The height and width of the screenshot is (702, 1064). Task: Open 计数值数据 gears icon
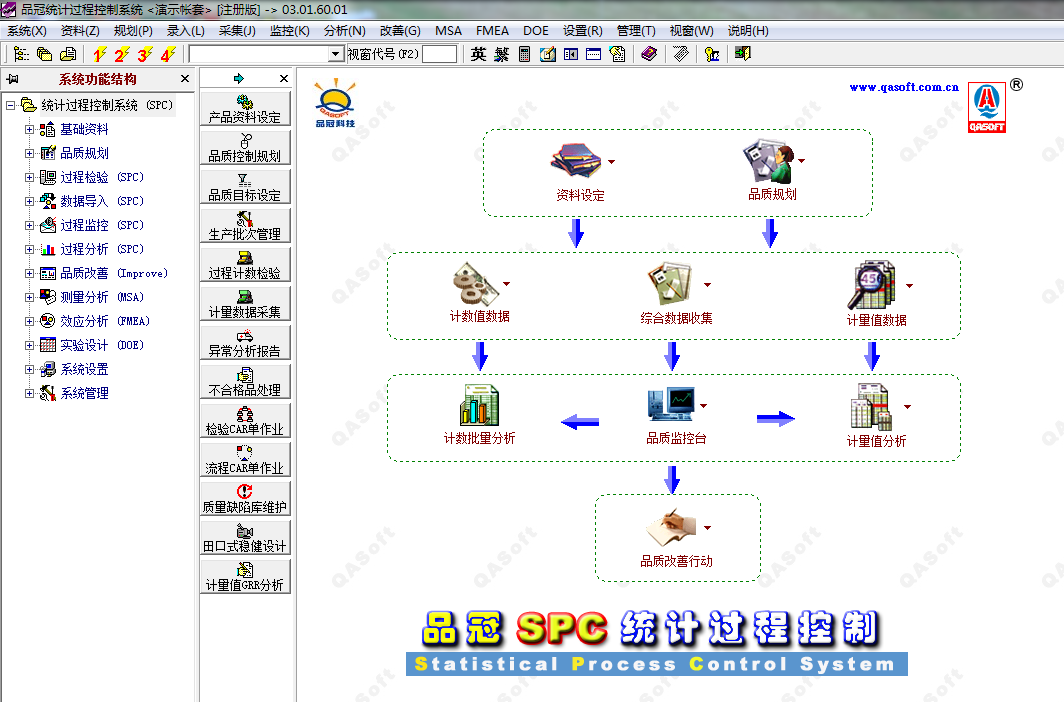pyautogui.click(x=476, y=284)
